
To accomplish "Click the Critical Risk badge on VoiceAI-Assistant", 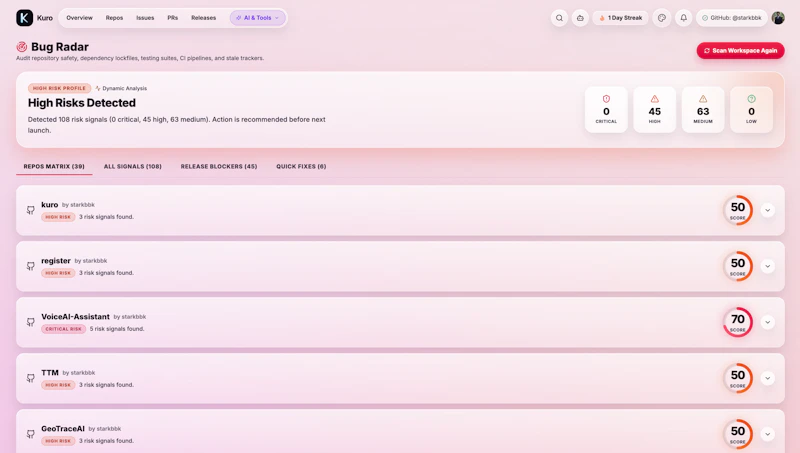I will pyautogui.click(x=63, y=329).
